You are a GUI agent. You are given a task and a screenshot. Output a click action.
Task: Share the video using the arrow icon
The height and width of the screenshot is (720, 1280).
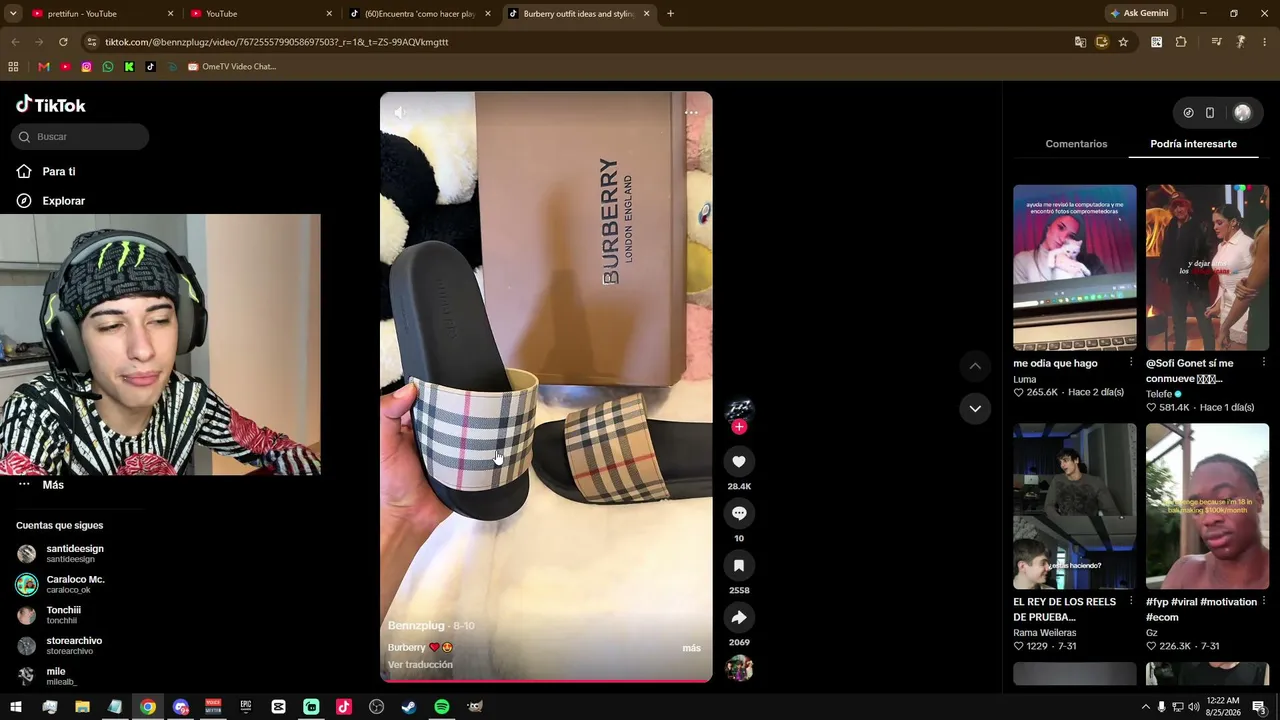739,618
